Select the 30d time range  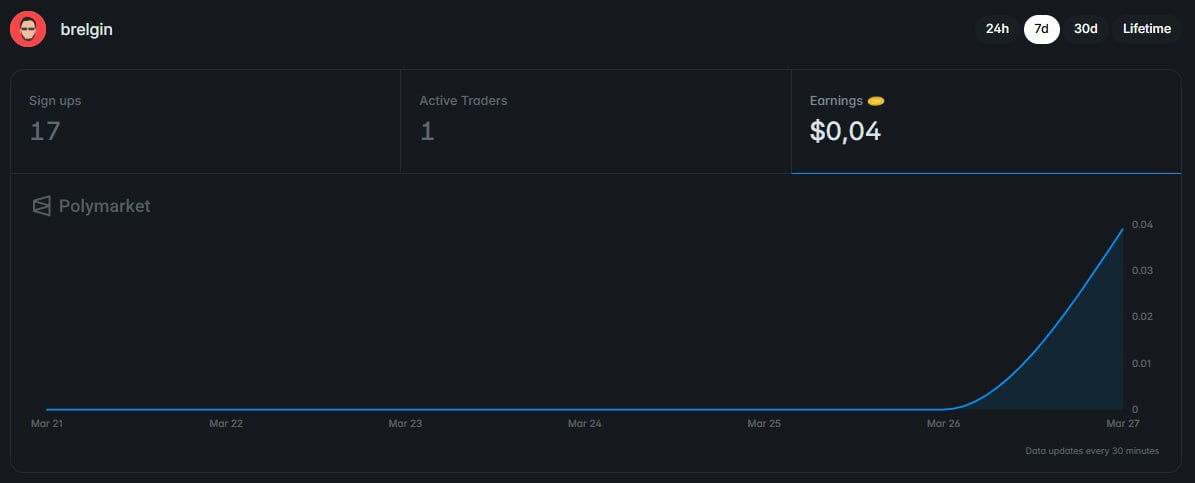point(1085,29)
